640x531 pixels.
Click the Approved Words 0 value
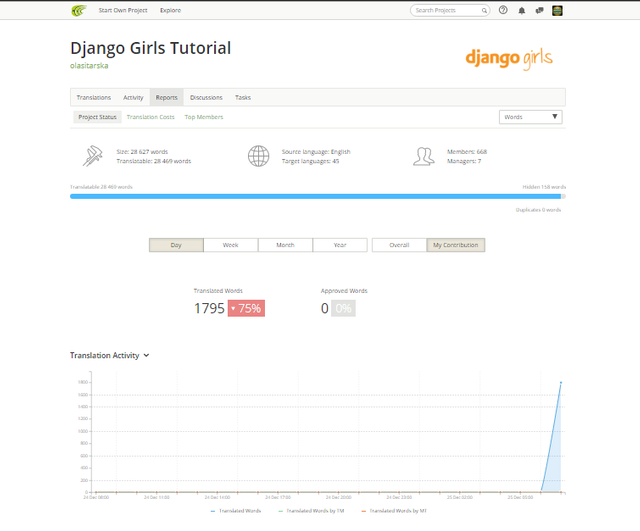[x=324, y=308]
